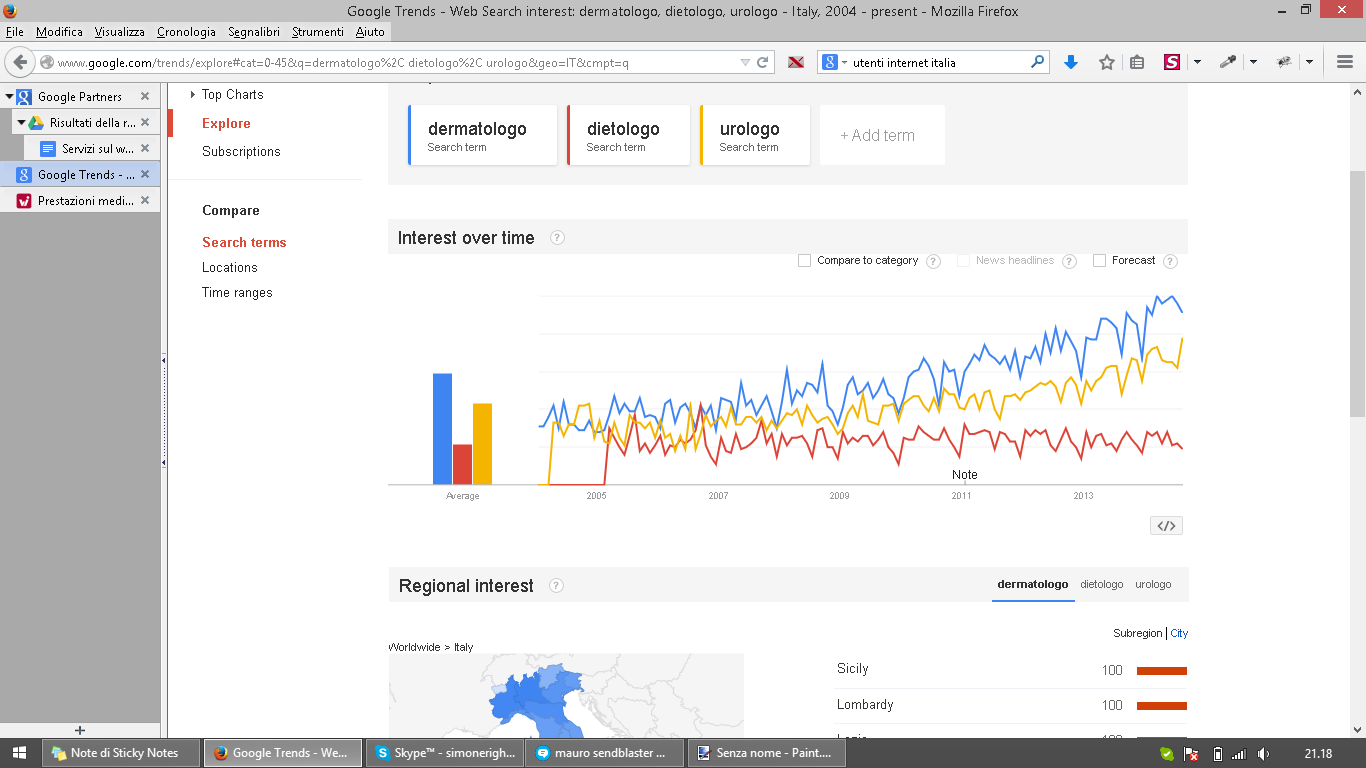Edit the dermatologo search term box

482,135
